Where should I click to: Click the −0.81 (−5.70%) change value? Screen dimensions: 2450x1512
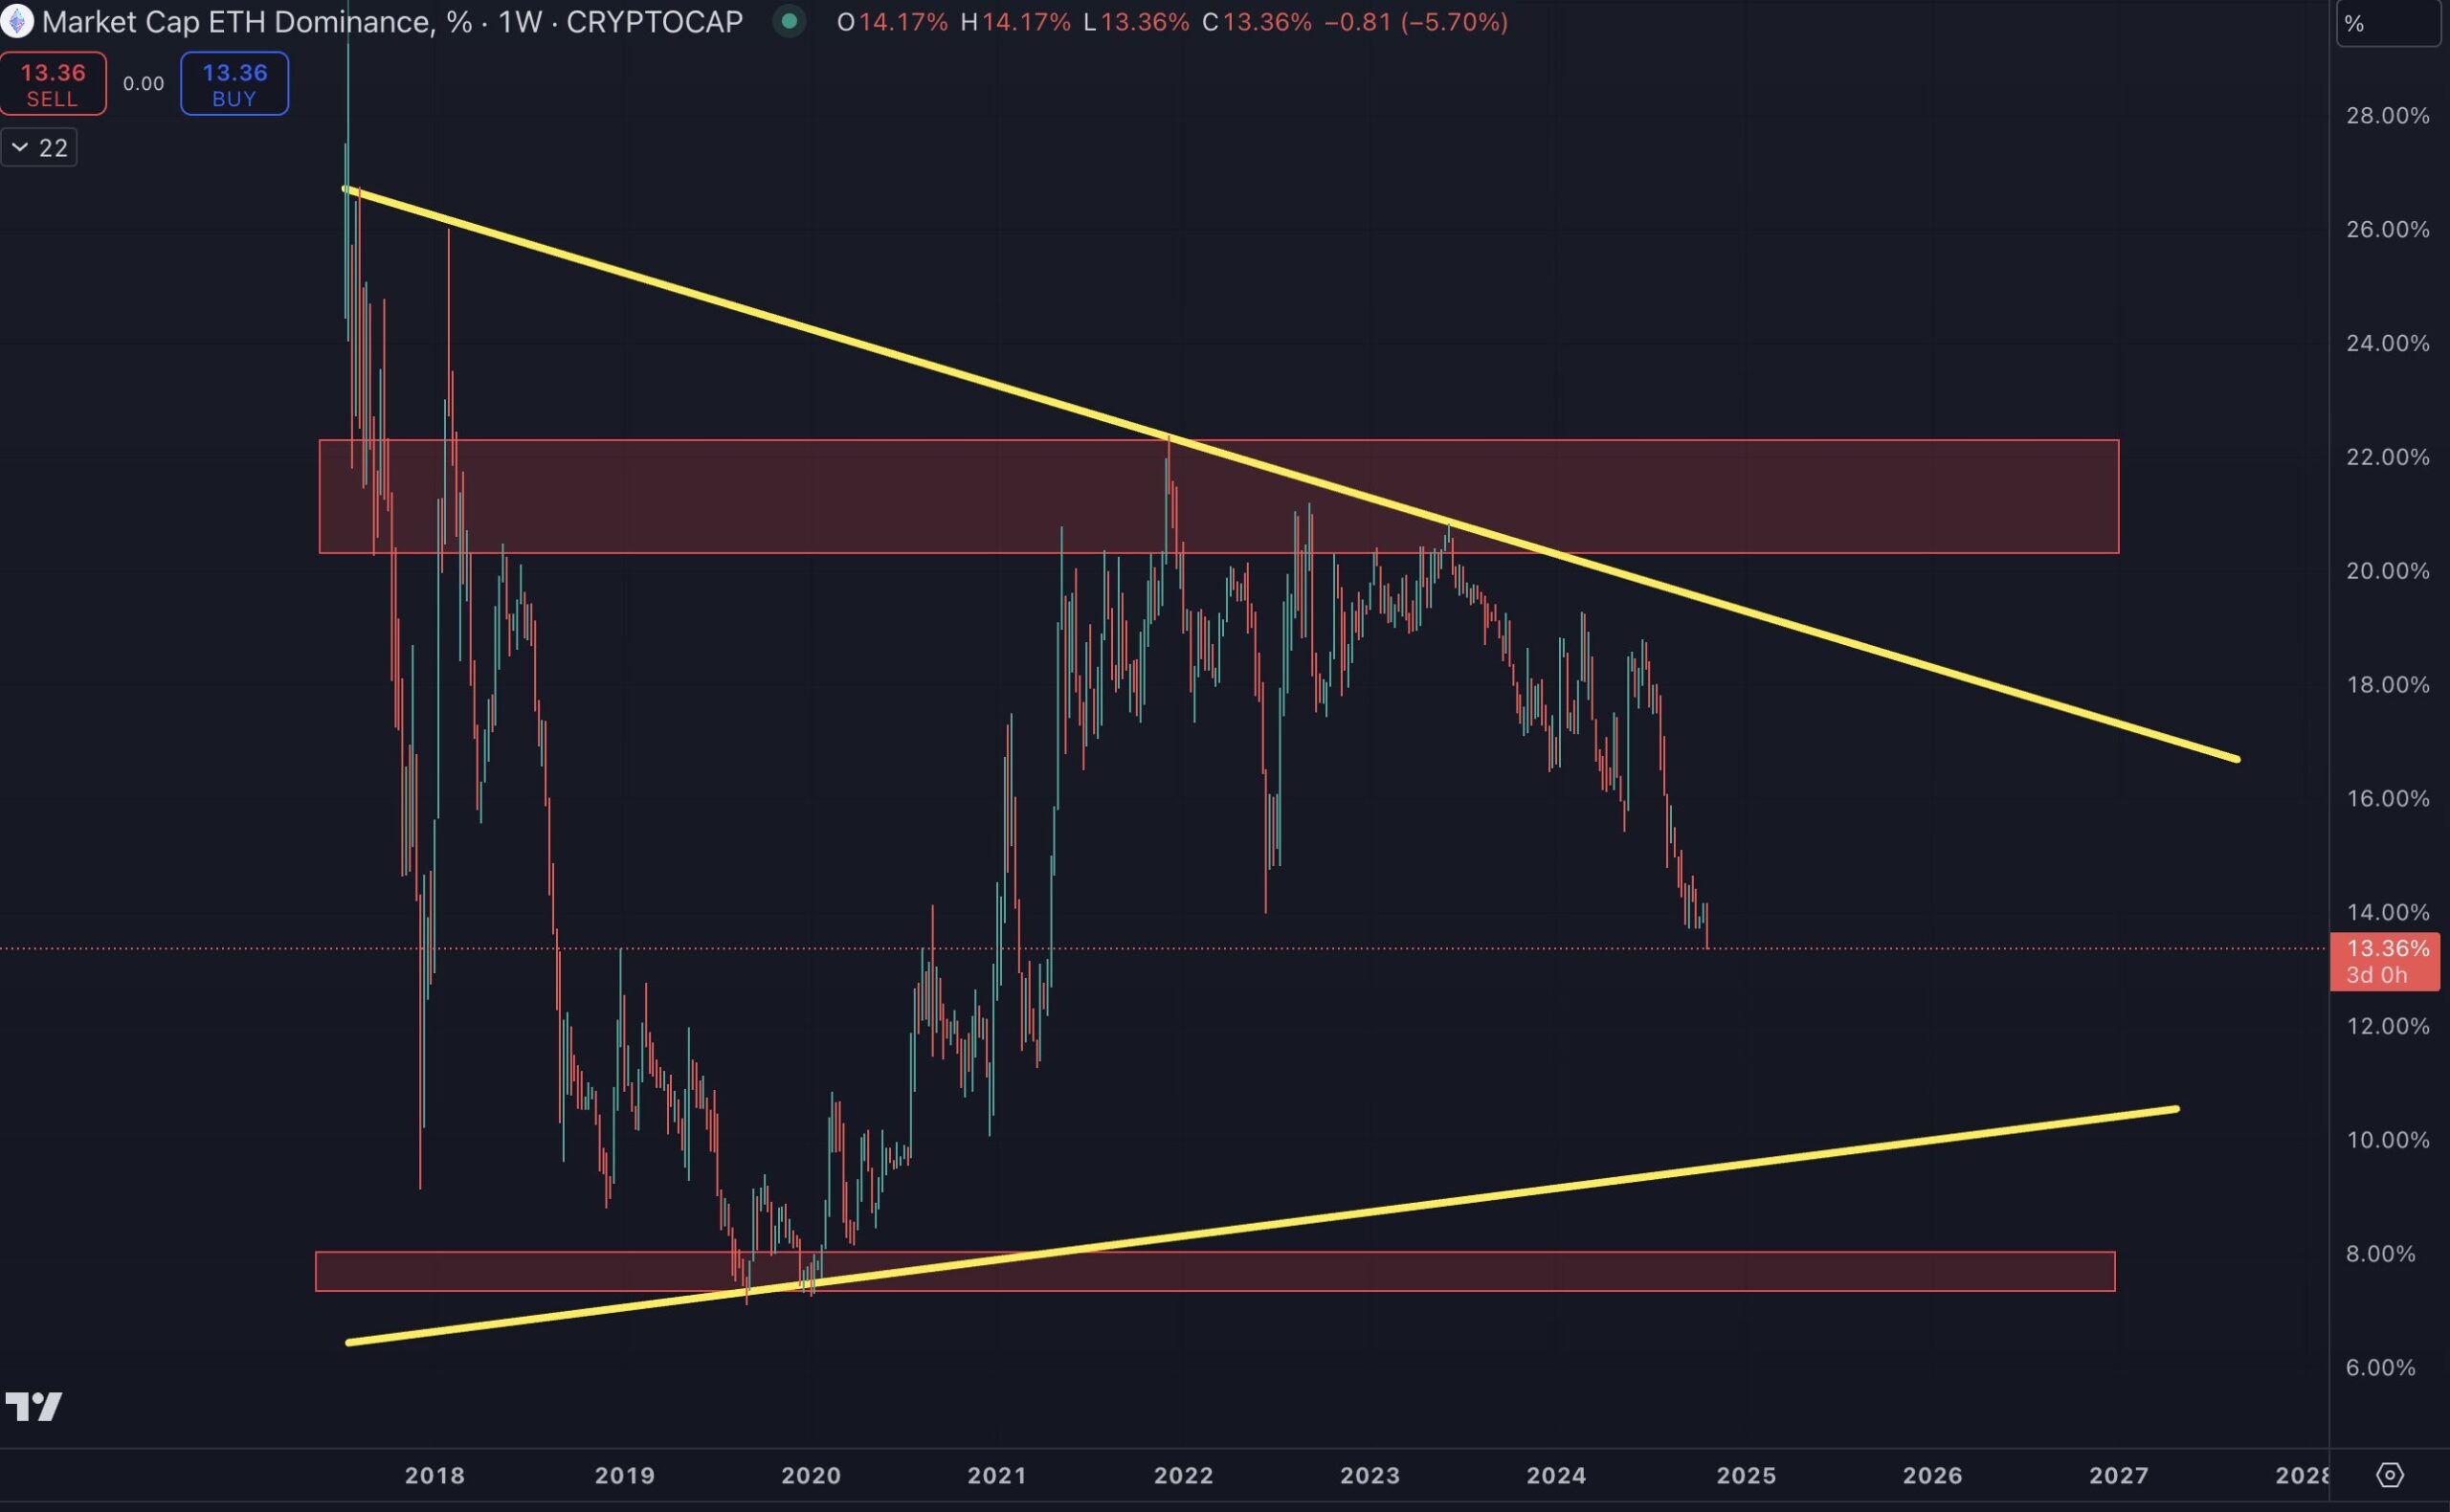point(1416,22)
